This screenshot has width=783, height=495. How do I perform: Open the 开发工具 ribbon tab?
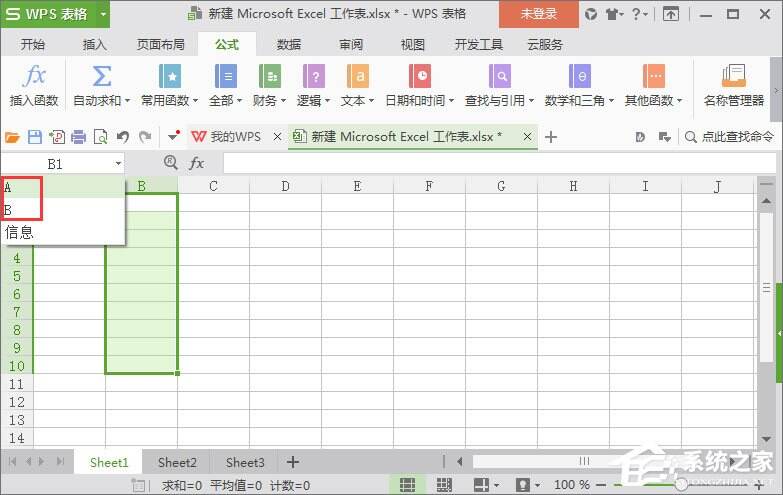tap(478, 44)
